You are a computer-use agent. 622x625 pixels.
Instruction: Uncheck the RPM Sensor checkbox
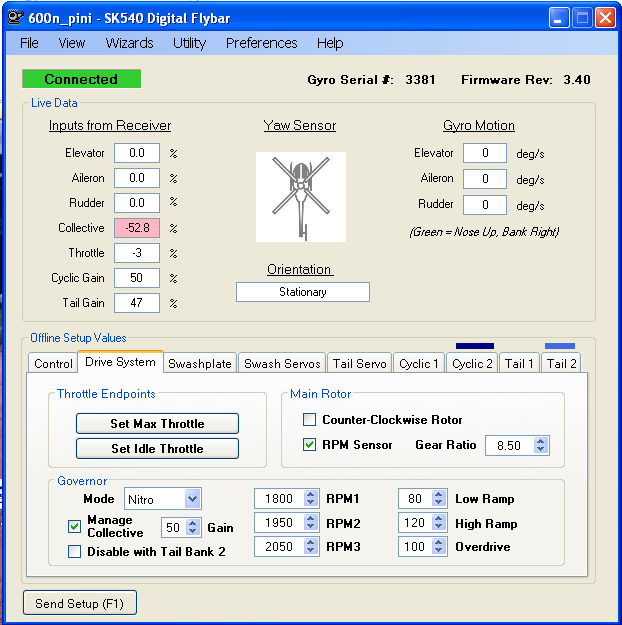(x=309, y=444)
